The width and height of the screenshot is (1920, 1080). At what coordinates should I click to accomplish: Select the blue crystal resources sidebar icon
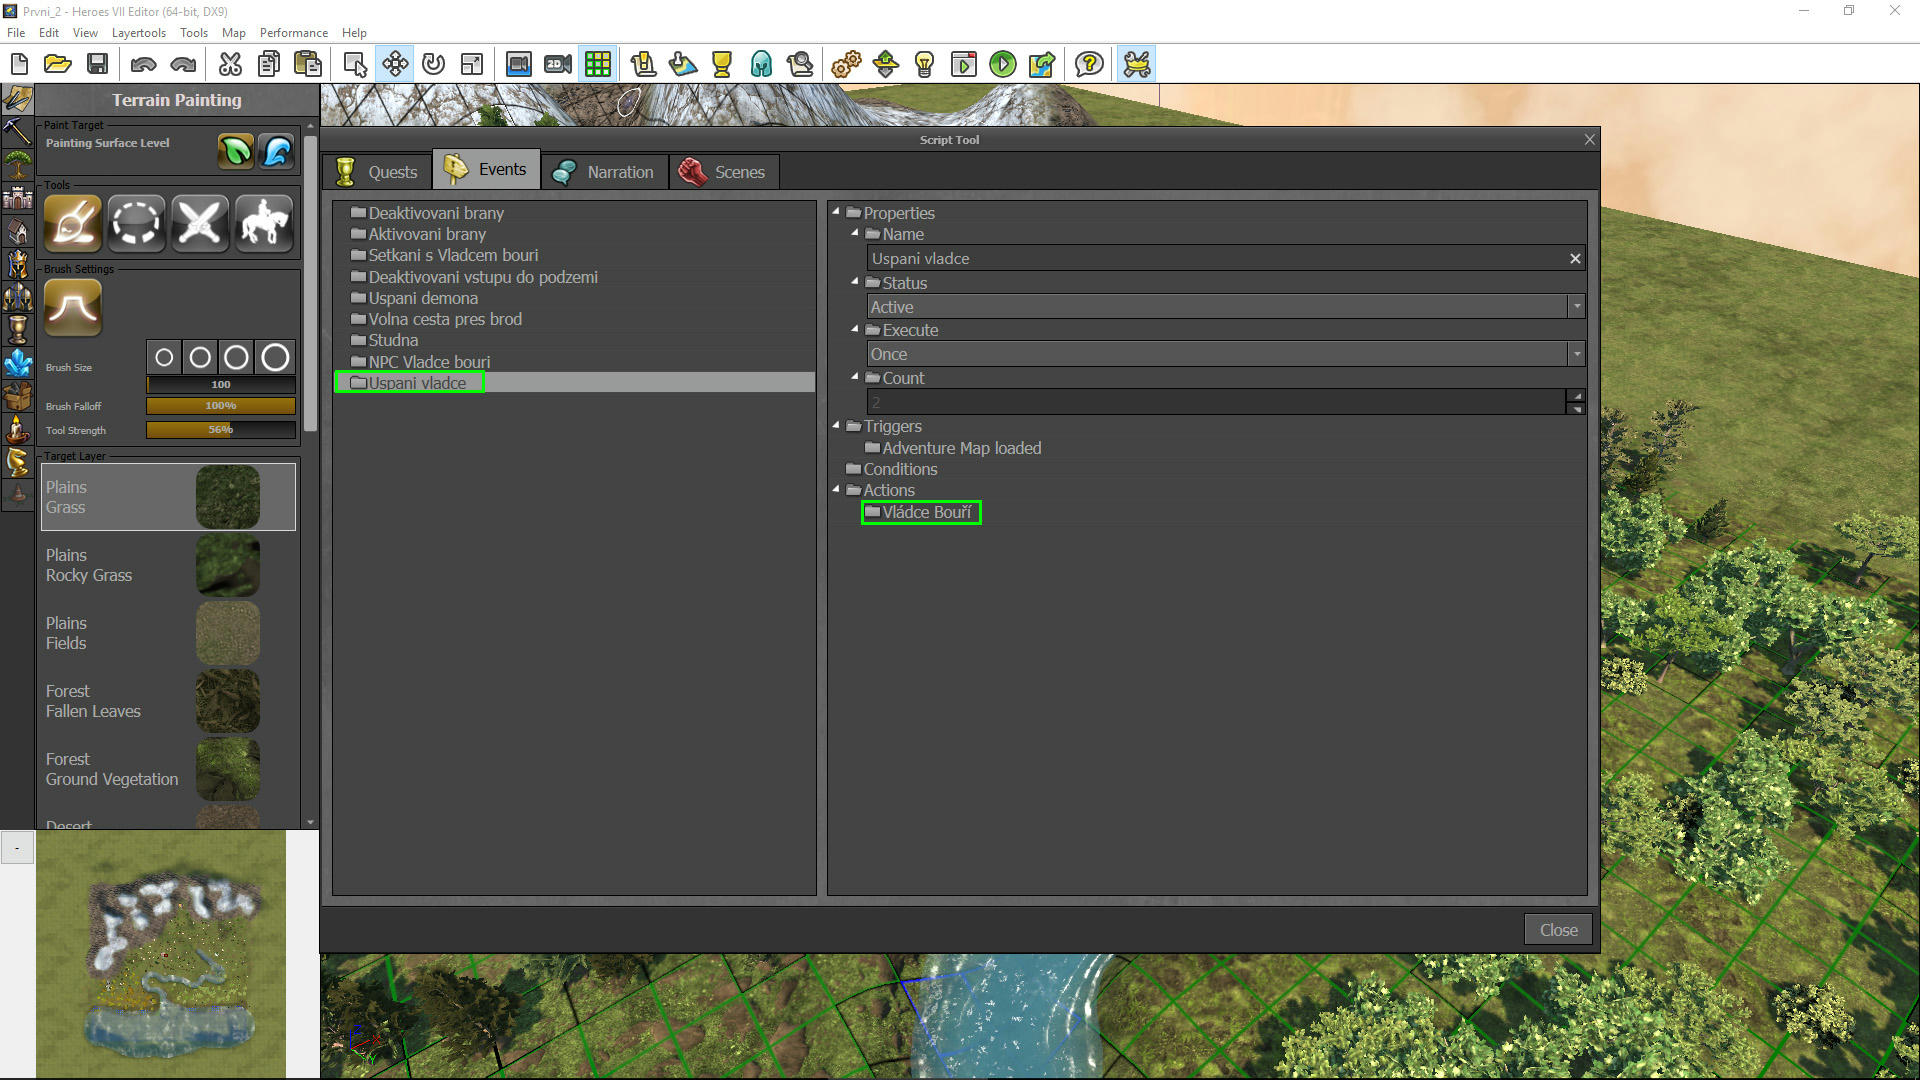pos(17,362)
